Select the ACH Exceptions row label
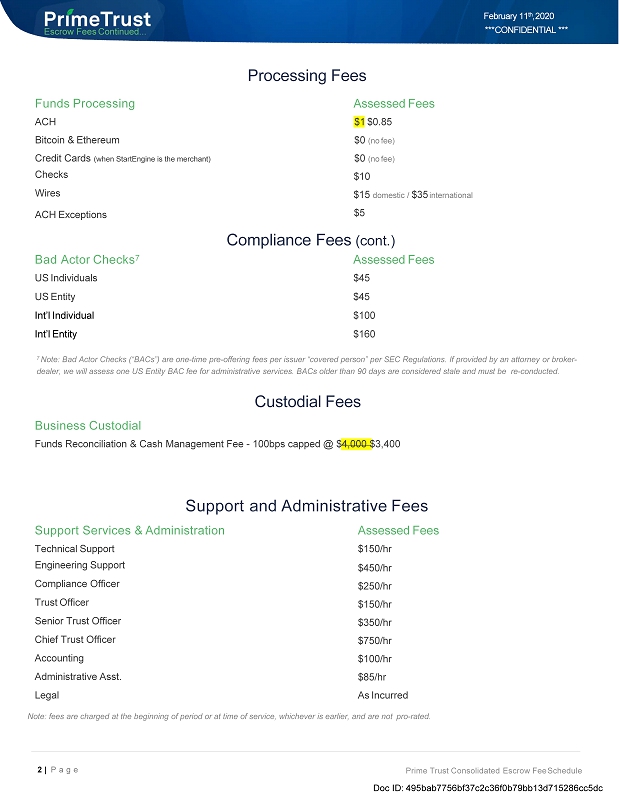The image size is (619, 800). coord(70,214)
